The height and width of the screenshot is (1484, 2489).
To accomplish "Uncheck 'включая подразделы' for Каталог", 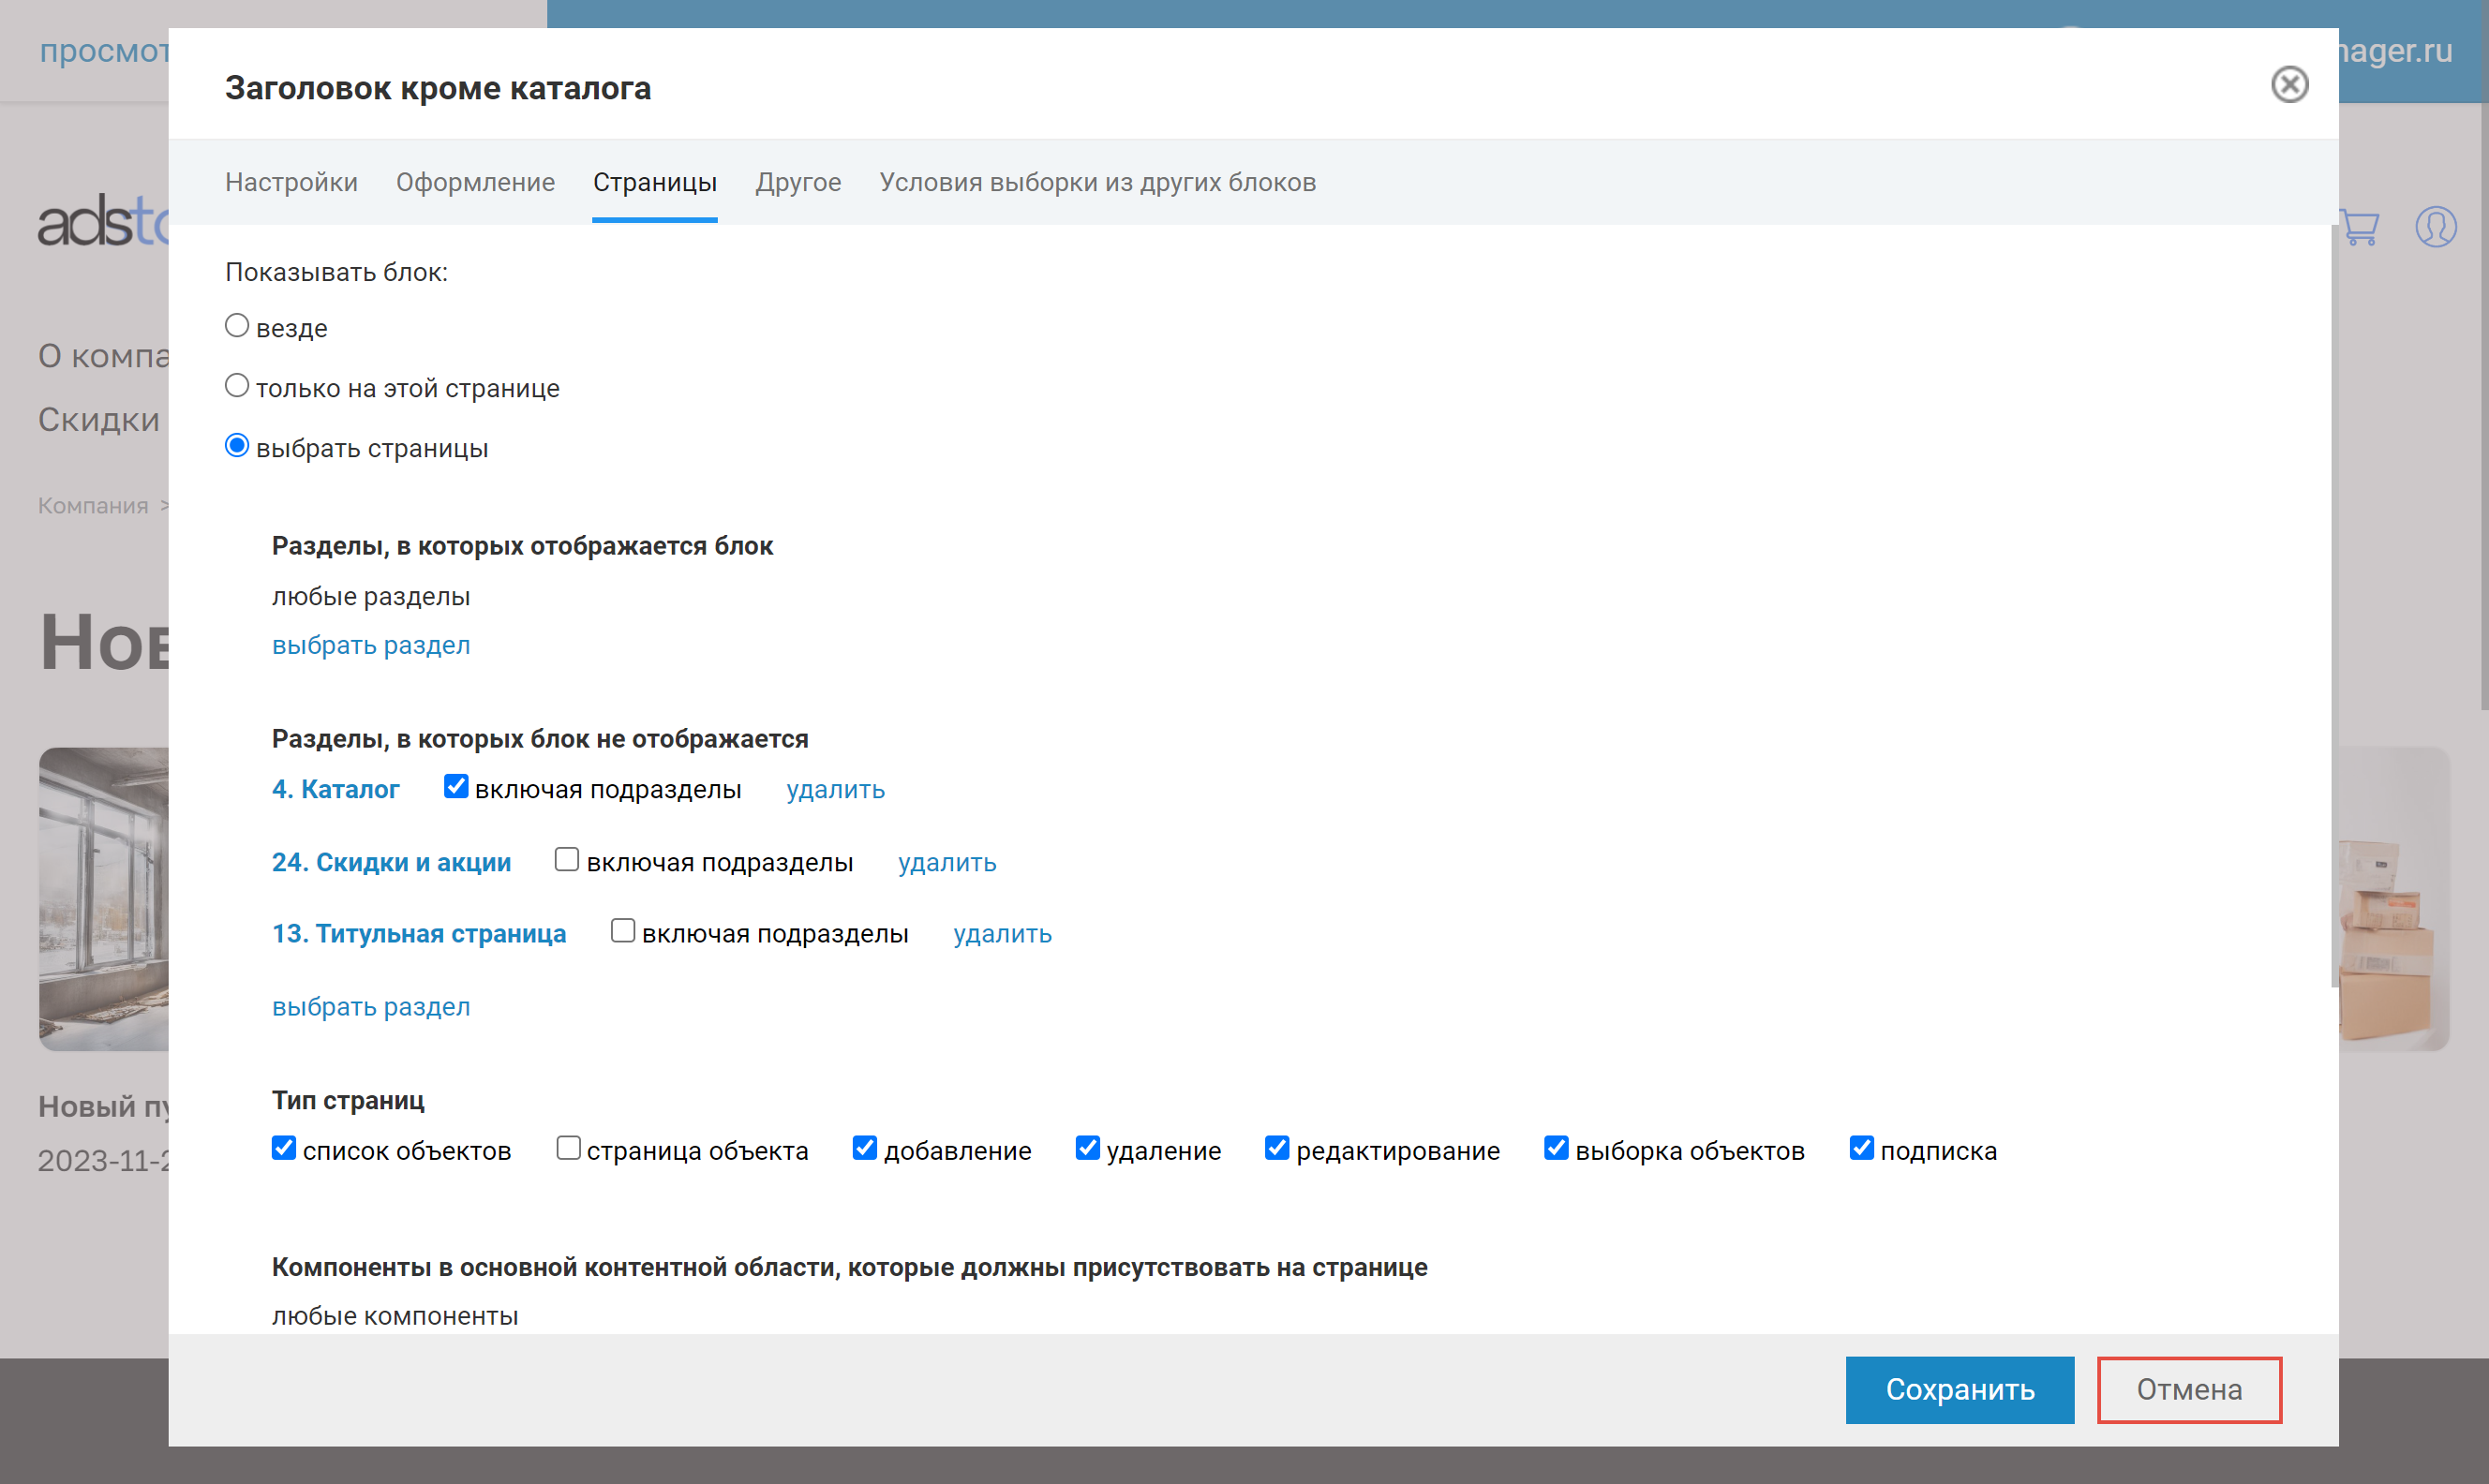I will click(x=456, y=786).
